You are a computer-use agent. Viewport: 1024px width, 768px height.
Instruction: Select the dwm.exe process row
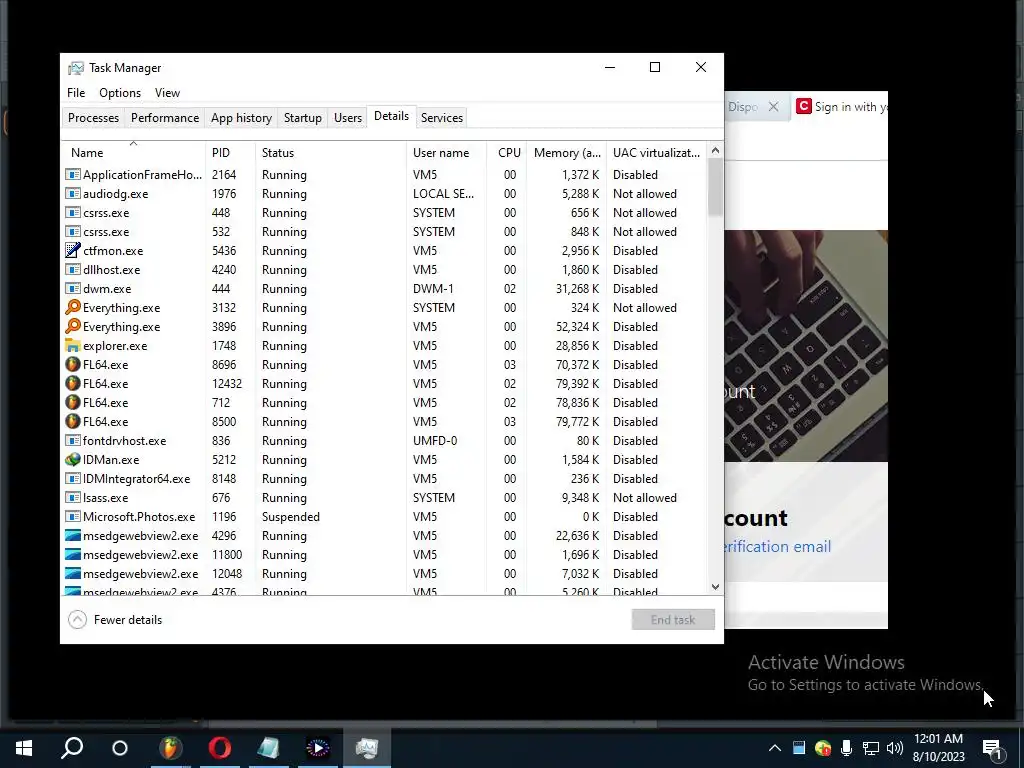tap(385, 289)
